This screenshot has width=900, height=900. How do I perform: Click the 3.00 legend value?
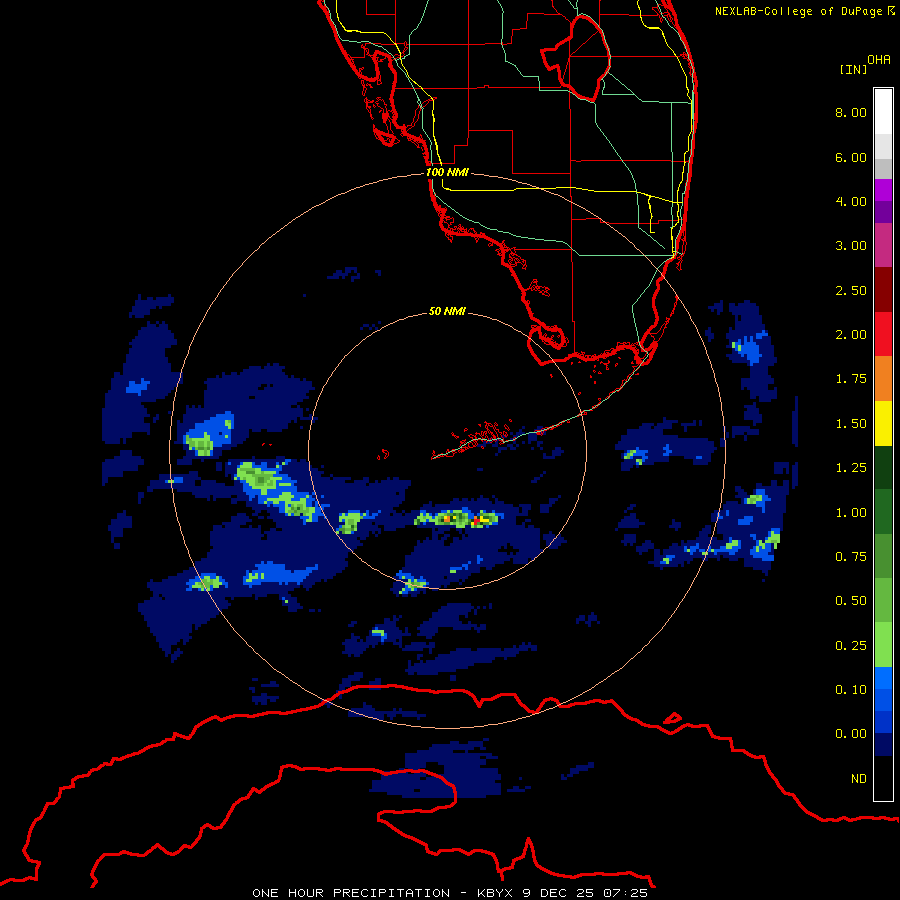coord(851,246)
